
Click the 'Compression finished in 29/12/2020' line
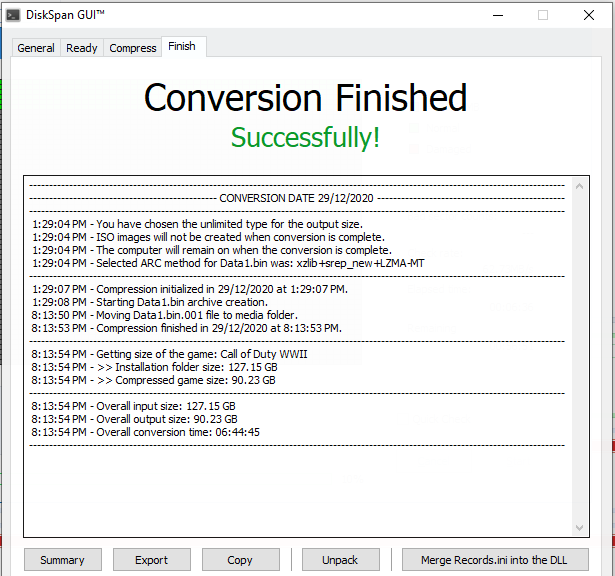pos(187,328)
